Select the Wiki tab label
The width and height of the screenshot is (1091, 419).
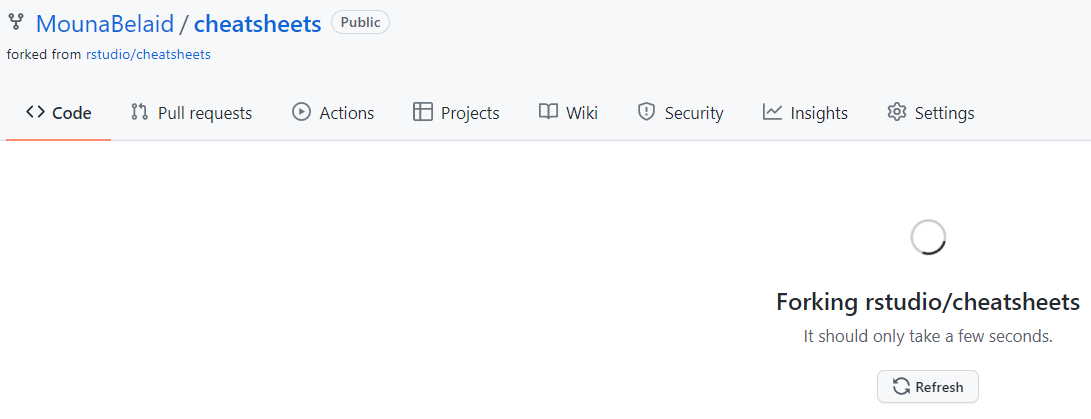pyautogui.click(x=582, y=113)
